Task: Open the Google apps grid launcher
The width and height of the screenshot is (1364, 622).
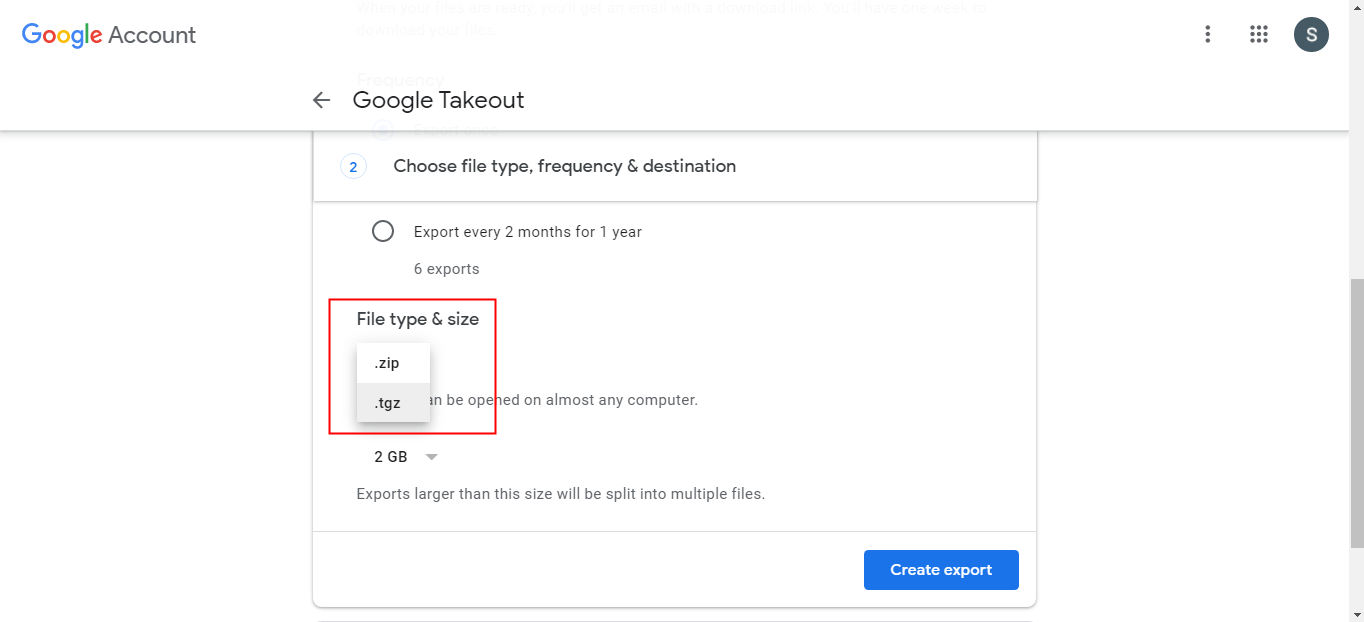Action: [x=1259, y=35]
